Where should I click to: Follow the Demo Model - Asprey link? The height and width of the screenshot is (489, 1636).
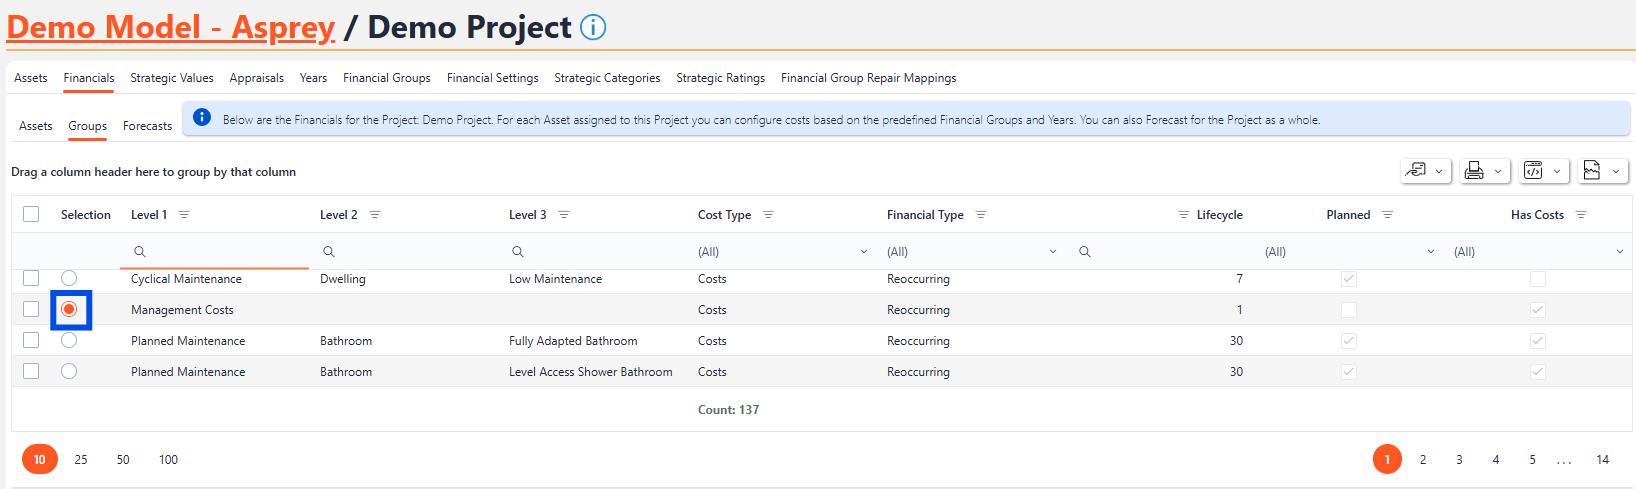[x=171, y=27]
